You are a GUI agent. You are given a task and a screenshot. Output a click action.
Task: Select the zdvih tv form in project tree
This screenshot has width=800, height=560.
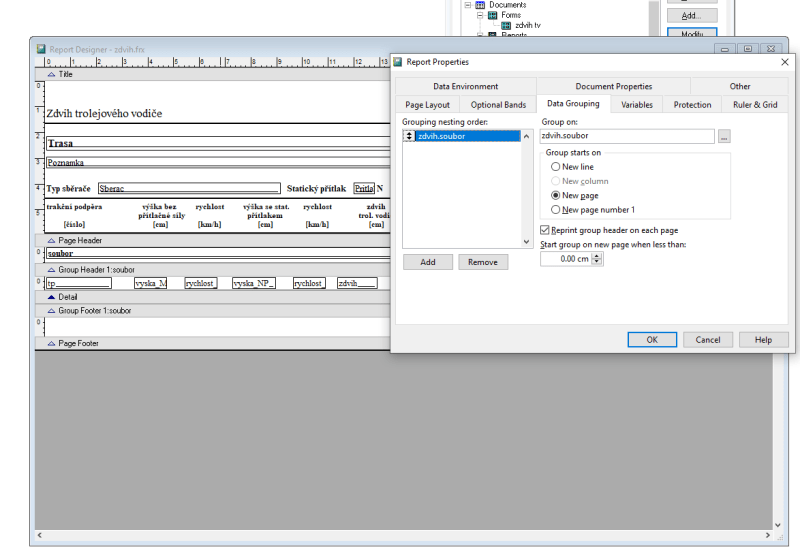point(528,25)
